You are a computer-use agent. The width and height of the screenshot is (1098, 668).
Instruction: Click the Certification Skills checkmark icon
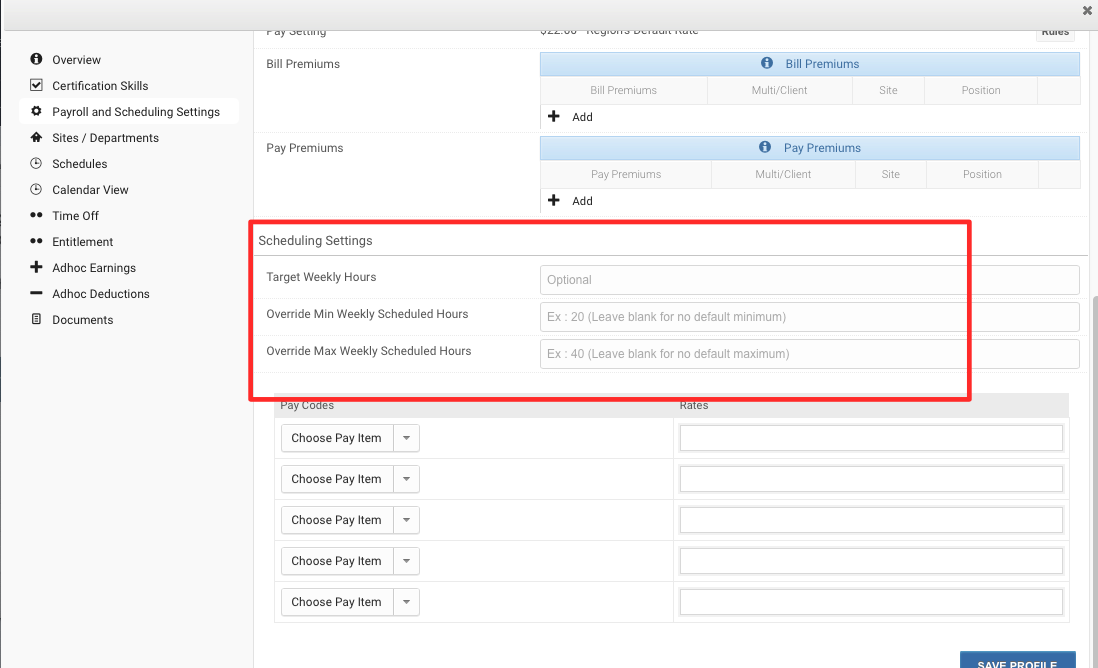(36, 85)
